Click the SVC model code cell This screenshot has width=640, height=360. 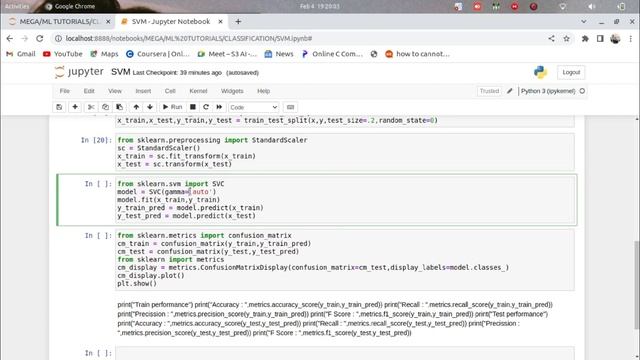(x=345, y=200)
